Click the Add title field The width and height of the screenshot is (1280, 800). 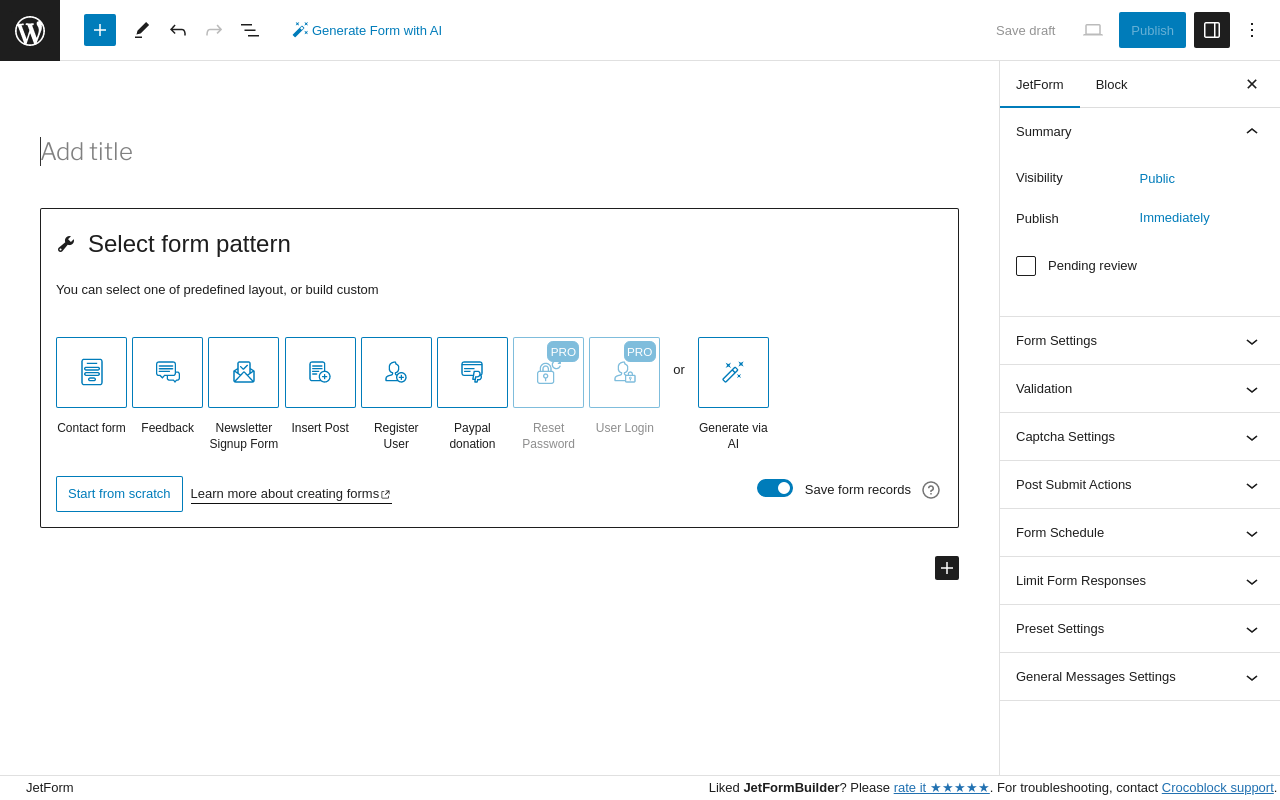(x=499, y=152)
